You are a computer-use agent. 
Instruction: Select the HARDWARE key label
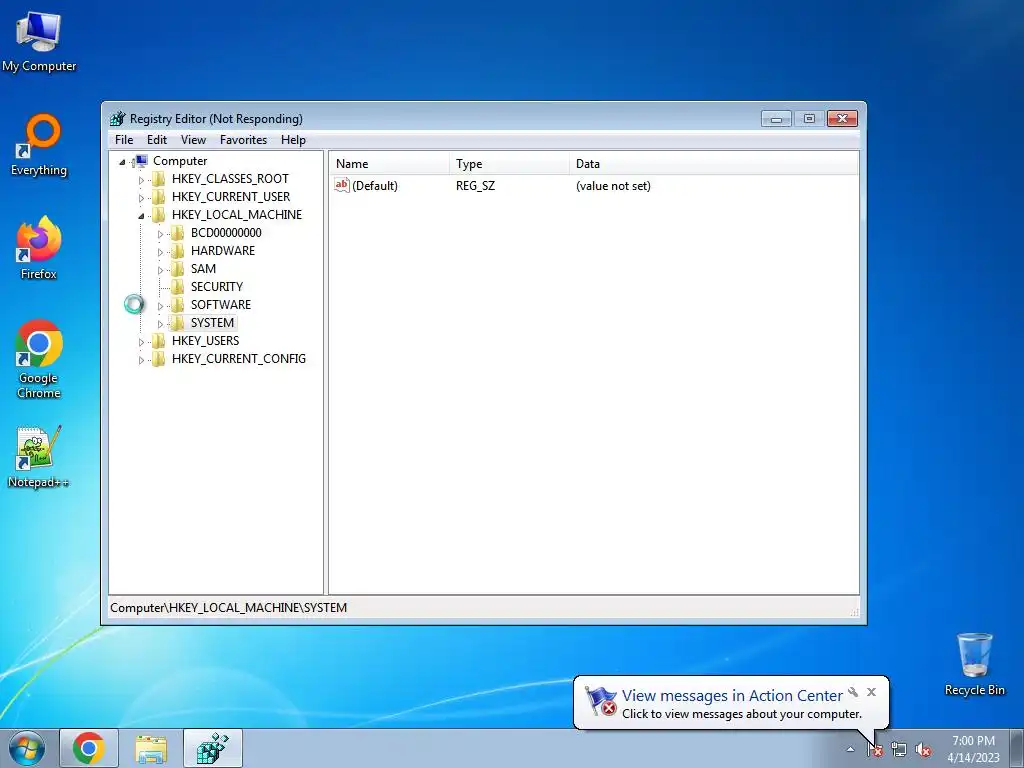click(x=223, y=251)
